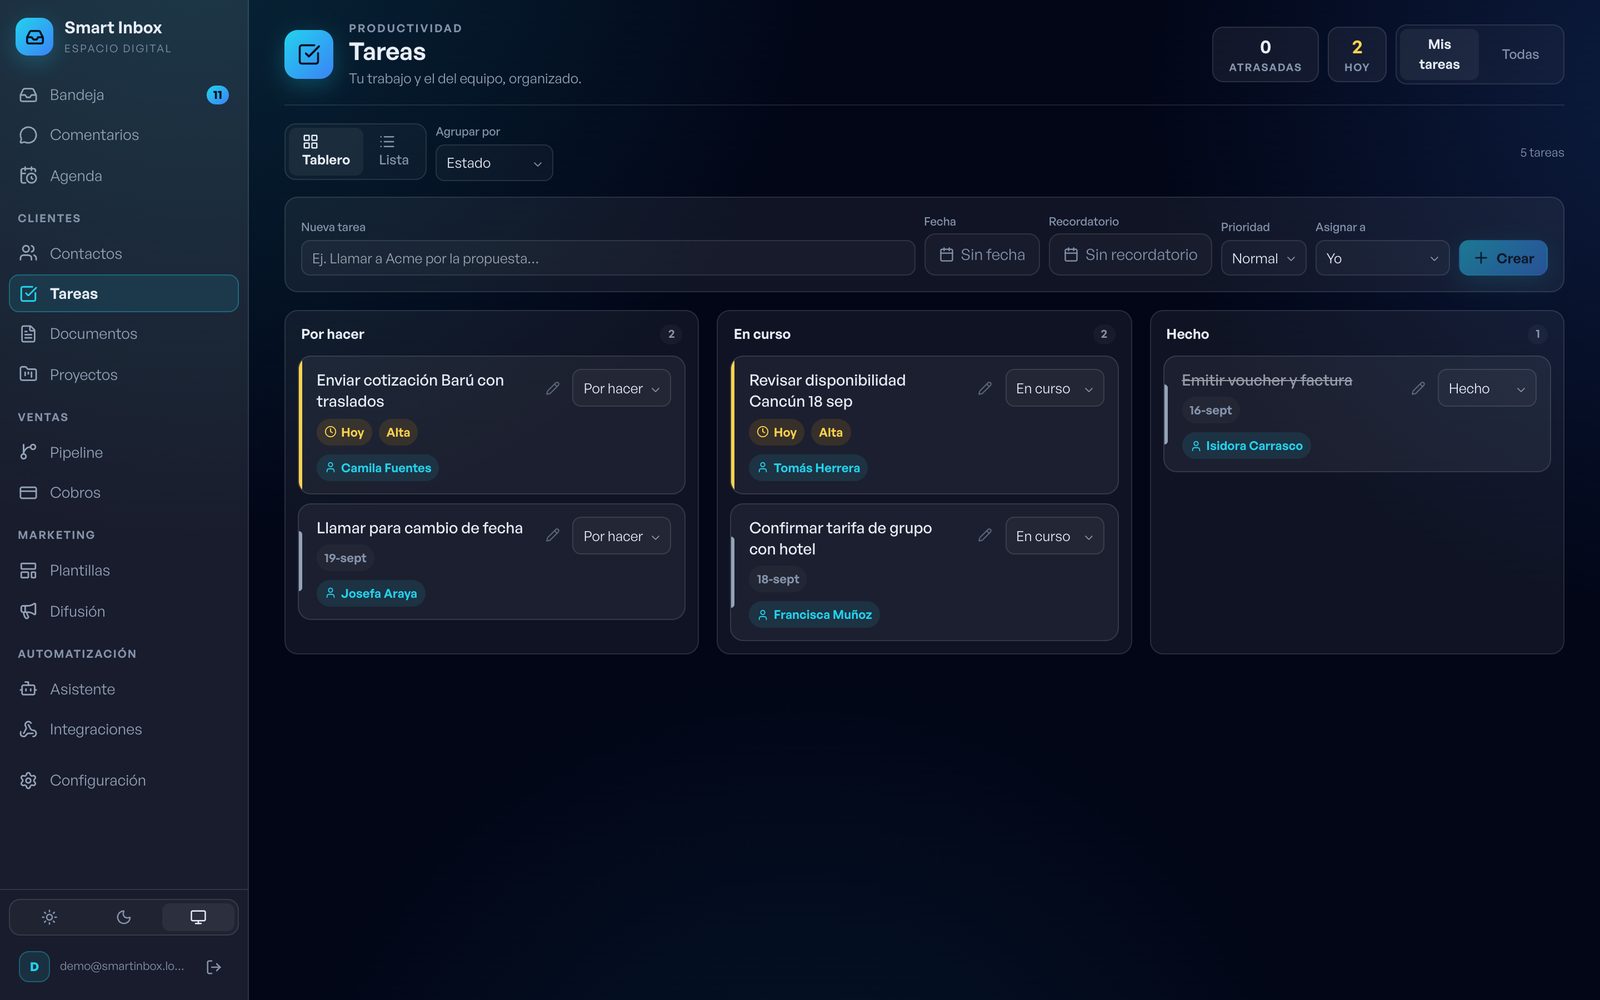Click the Smart Inbox logo icon
Screen dimensions: 1600x1000
click(x=35, y=37)
